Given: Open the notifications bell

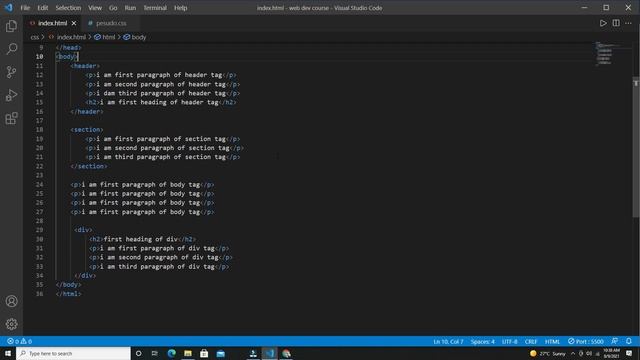Looking at the screenshot, I should (629, 341).
